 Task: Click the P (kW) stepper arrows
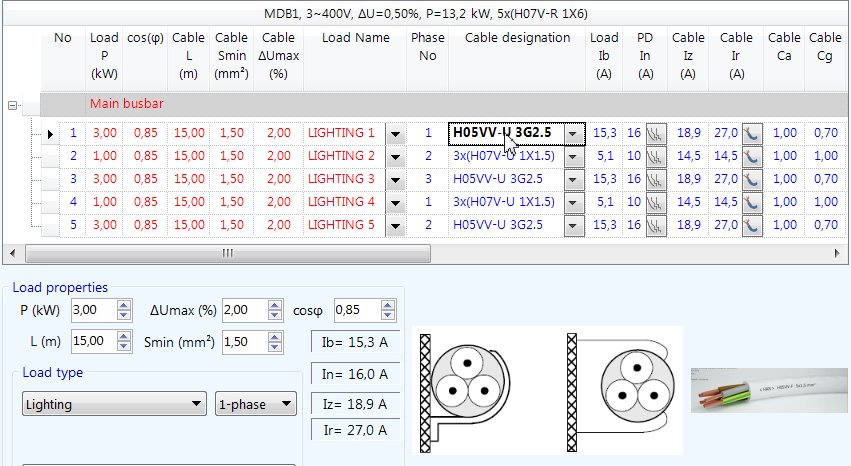click(x=124, y=310)
